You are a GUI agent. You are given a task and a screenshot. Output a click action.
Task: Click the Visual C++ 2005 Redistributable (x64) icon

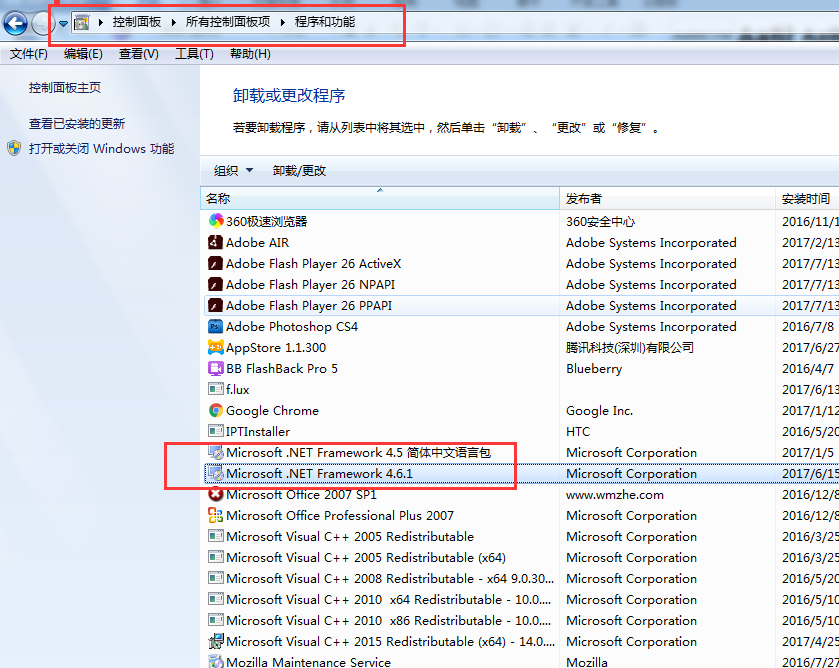(216, 557)
